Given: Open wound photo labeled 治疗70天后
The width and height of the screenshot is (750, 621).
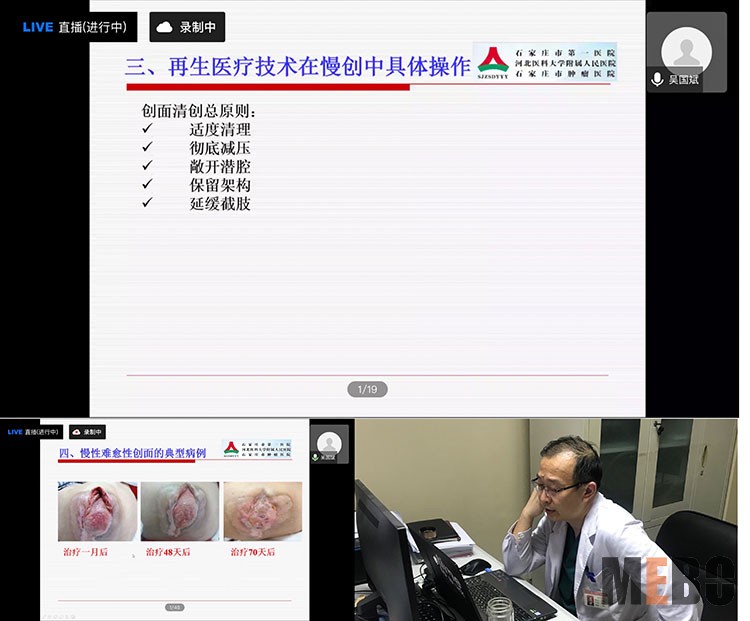Looking at the screenshot, I should coord(262,512).
